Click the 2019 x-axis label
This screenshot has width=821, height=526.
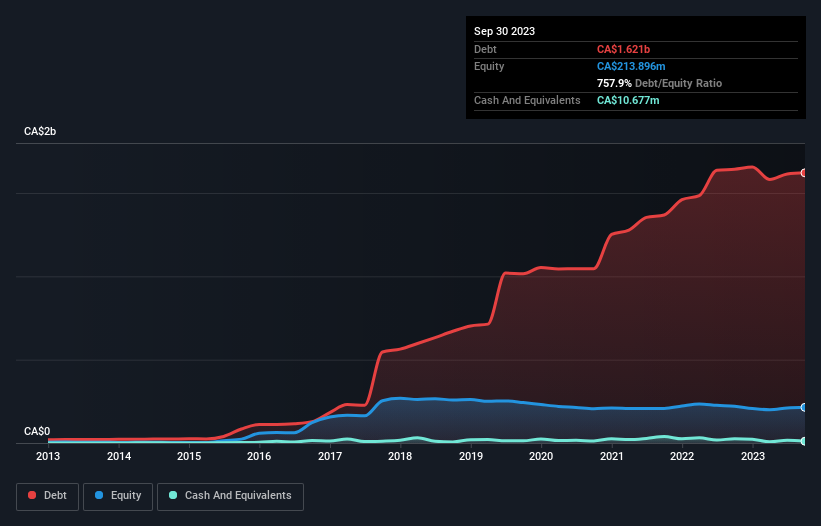pyautogui.click(x=471, y=456)
